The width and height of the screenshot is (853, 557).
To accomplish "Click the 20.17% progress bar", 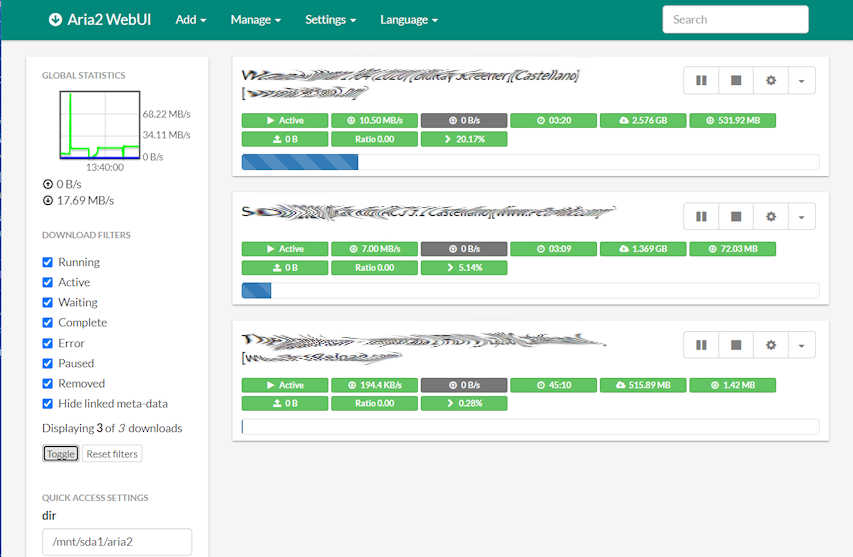I will pyautogui.click(x=530, y=162).
